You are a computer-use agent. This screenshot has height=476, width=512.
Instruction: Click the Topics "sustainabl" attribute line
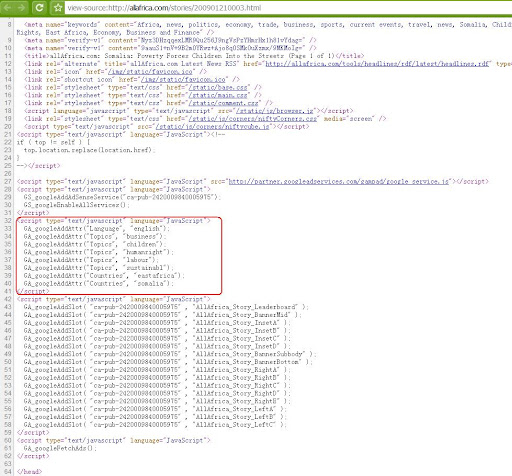point(99,268)
